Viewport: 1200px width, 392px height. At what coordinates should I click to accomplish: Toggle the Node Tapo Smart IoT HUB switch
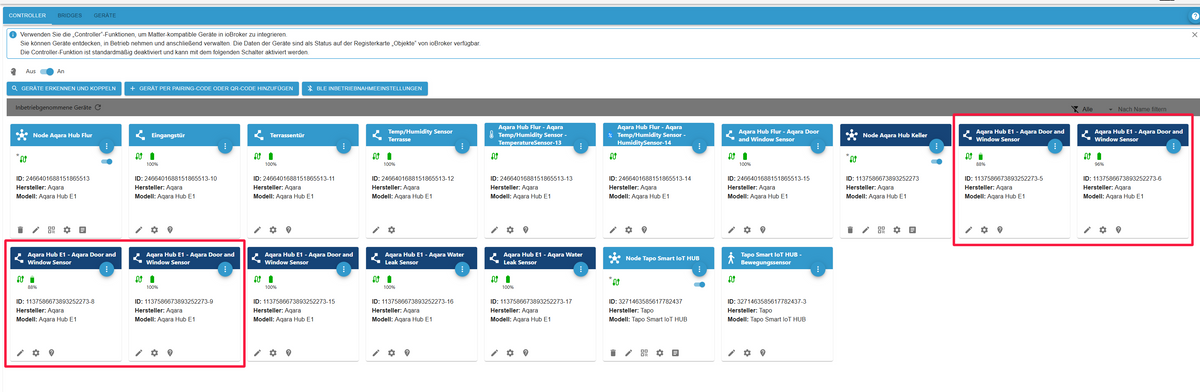point(700,284)
